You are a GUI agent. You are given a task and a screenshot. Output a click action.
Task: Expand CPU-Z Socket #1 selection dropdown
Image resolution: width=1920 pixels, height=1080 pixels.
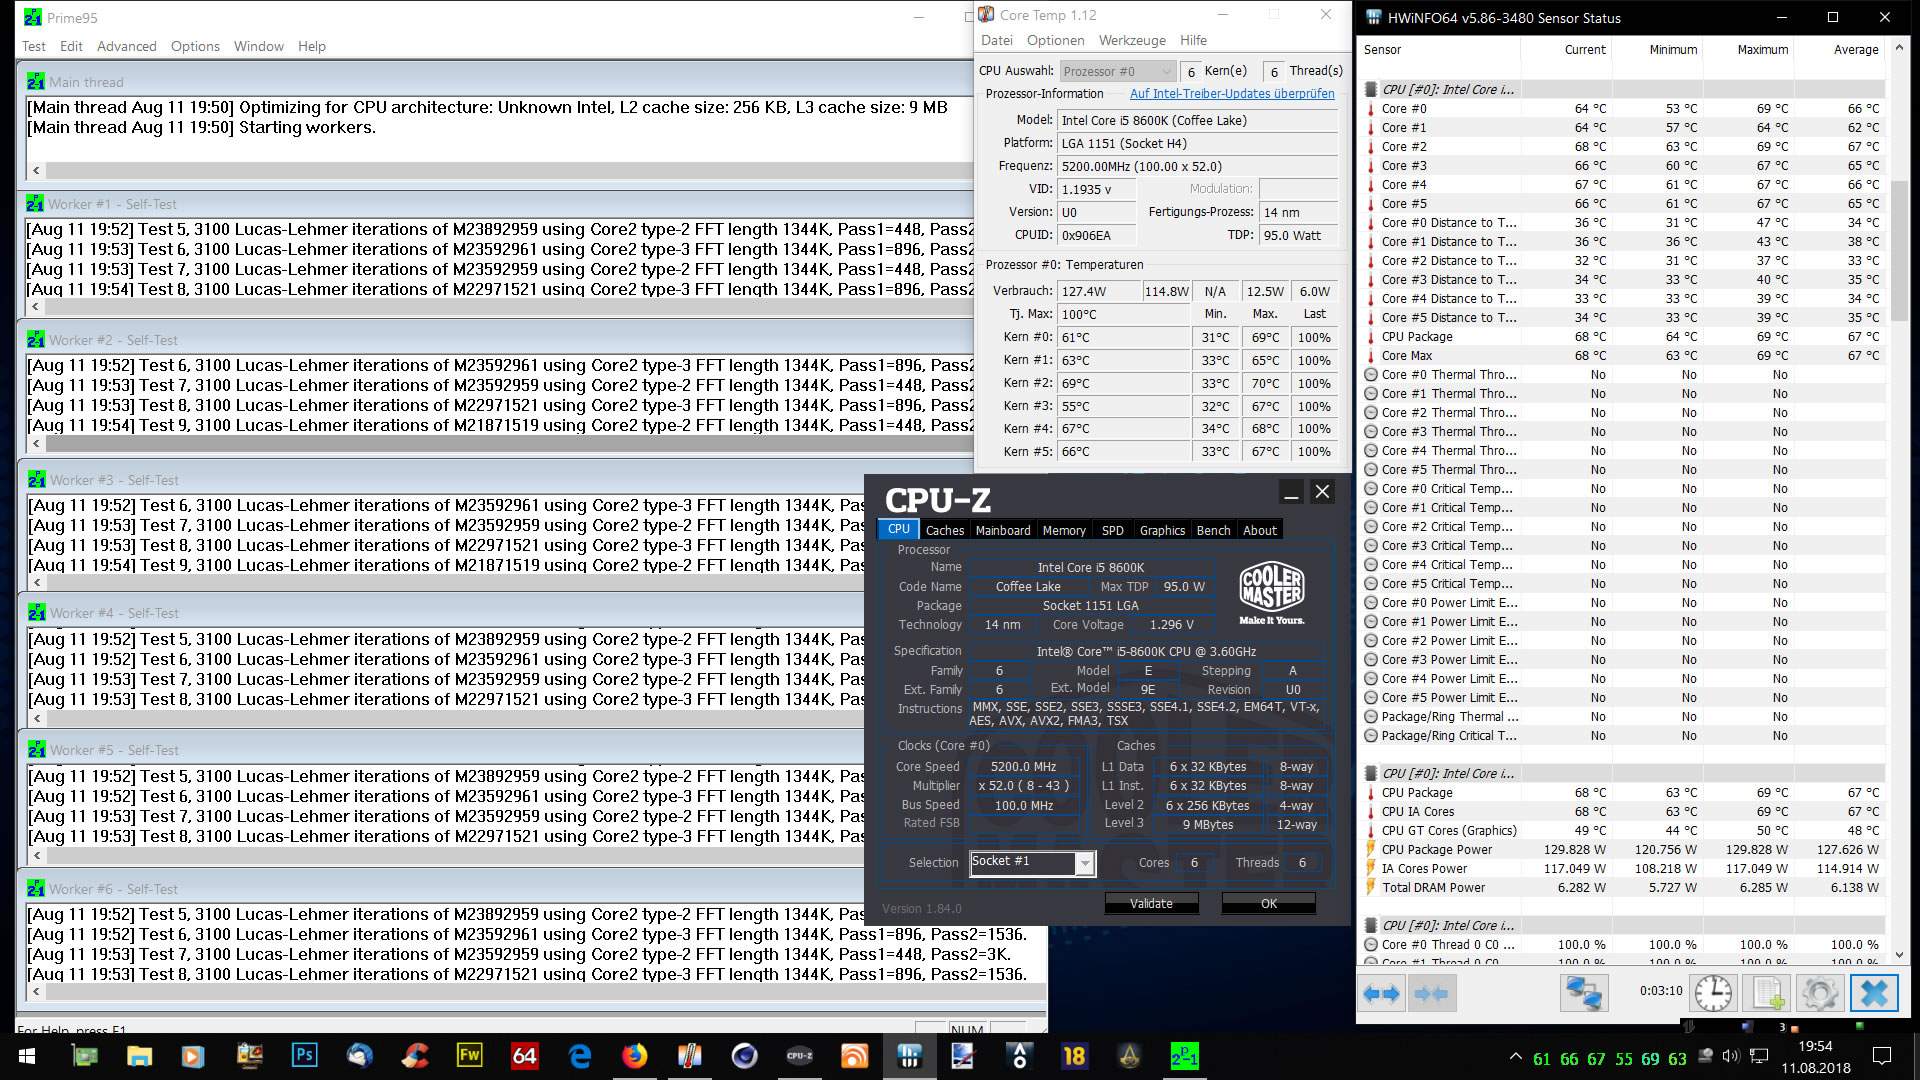1084,863
